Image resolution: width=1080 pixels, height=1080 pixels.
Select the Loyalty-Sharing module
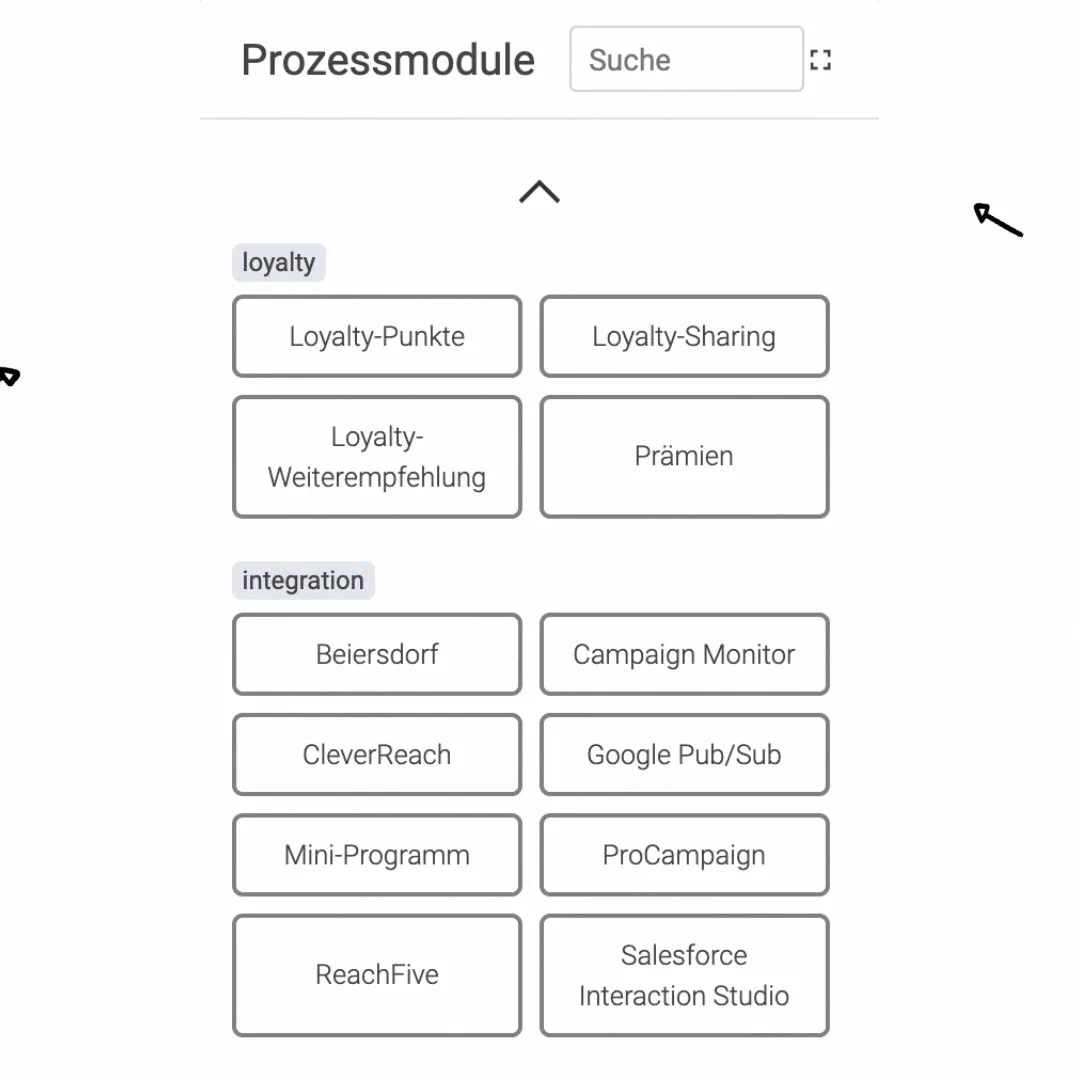coord(684,336)
